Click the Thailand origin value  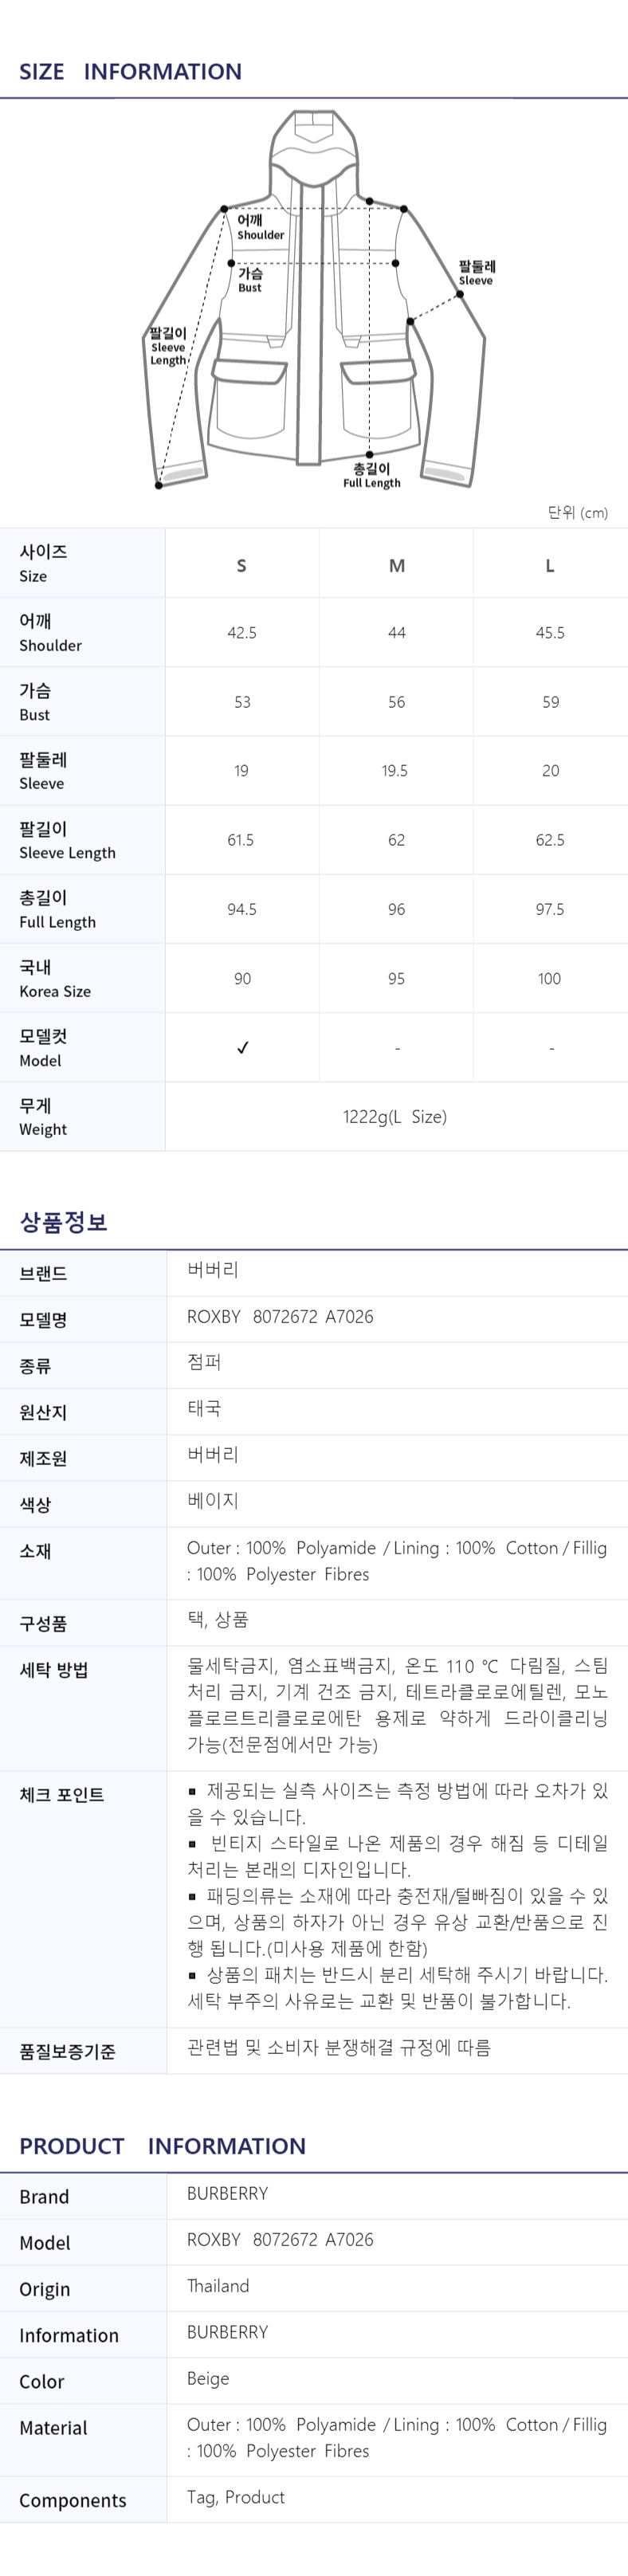(218, 2285)
